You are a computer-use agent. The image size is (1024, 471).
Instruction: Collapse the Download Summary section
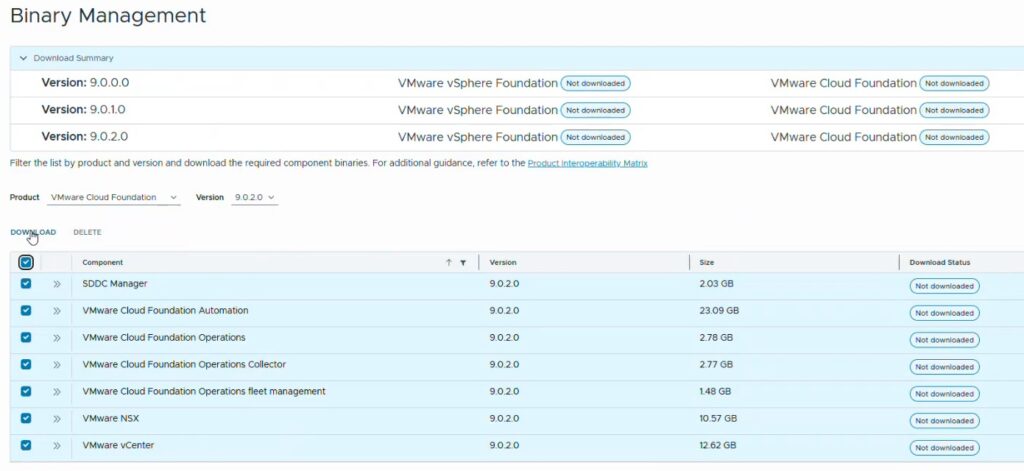pyautogui.click(x=24, y=58)
